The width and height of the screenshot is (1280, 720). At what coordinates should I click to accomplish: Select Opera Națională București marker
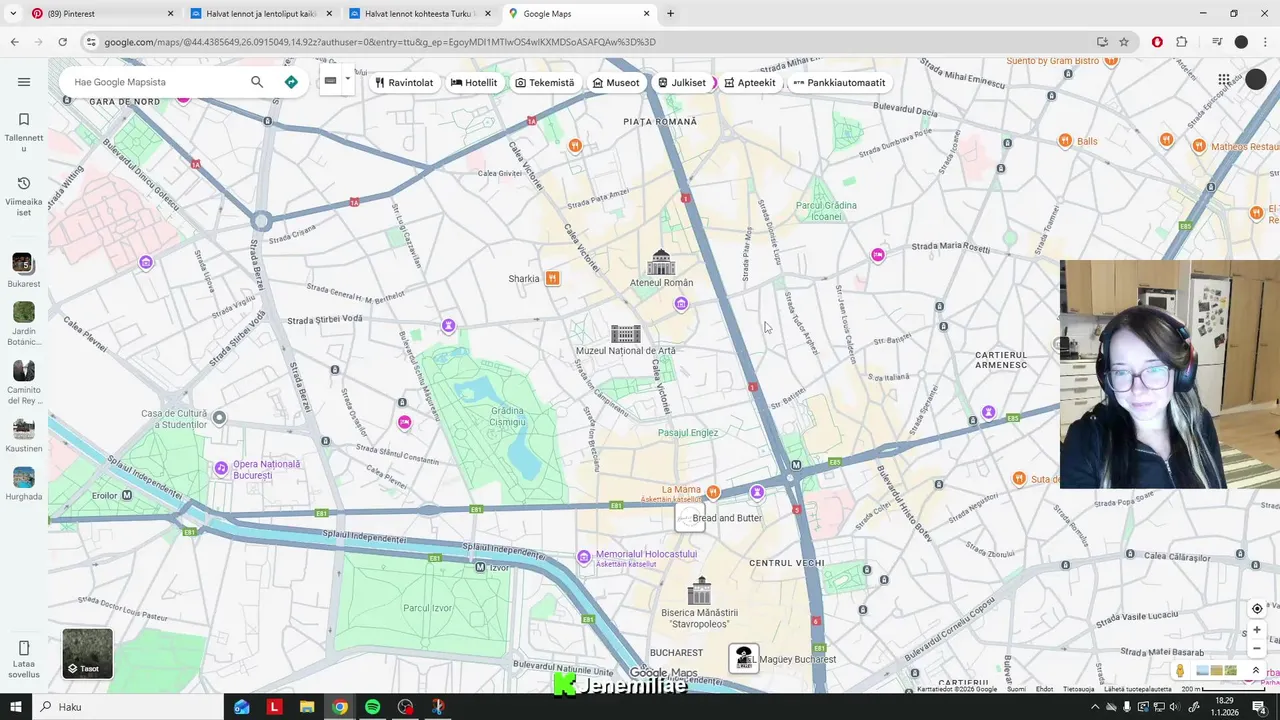pos(222,468)
